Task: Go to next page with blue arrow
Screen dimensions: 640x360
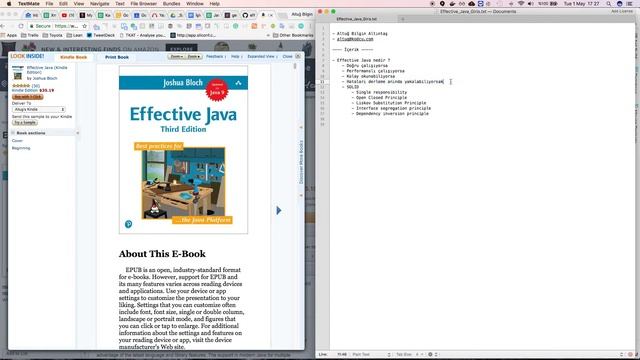Action: (x=279, y=211)
